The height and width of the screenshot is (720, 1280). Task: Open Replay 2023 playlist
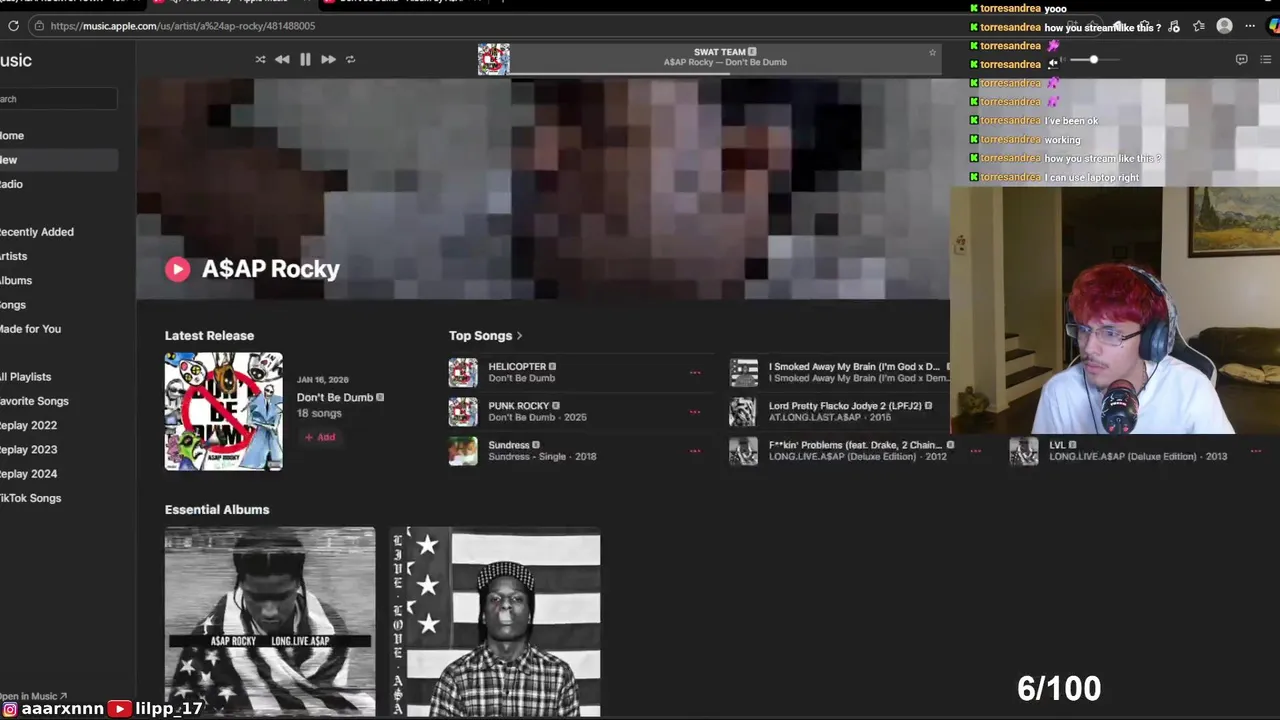click(28, 450)
